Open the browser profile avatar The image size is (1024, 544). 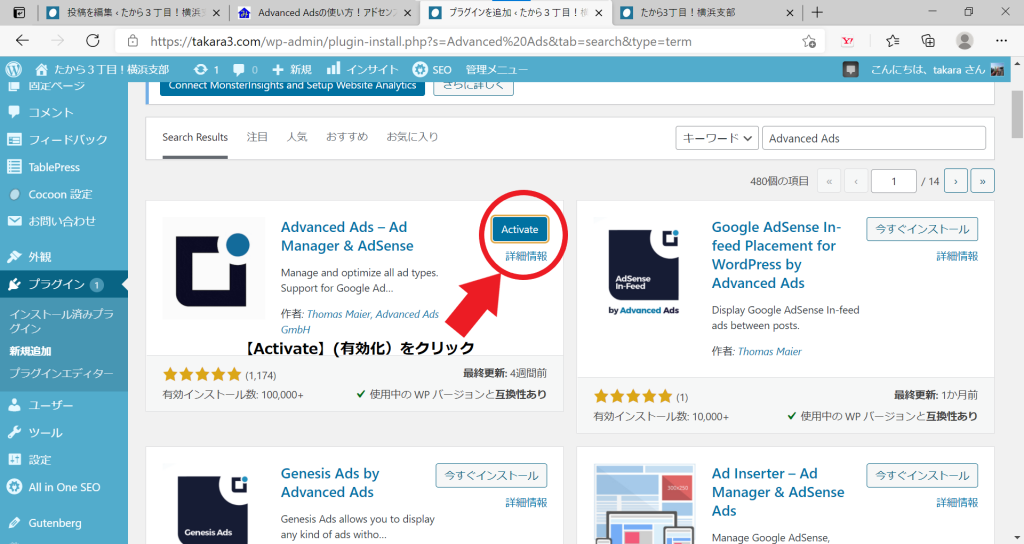click(x=965, y=40)
